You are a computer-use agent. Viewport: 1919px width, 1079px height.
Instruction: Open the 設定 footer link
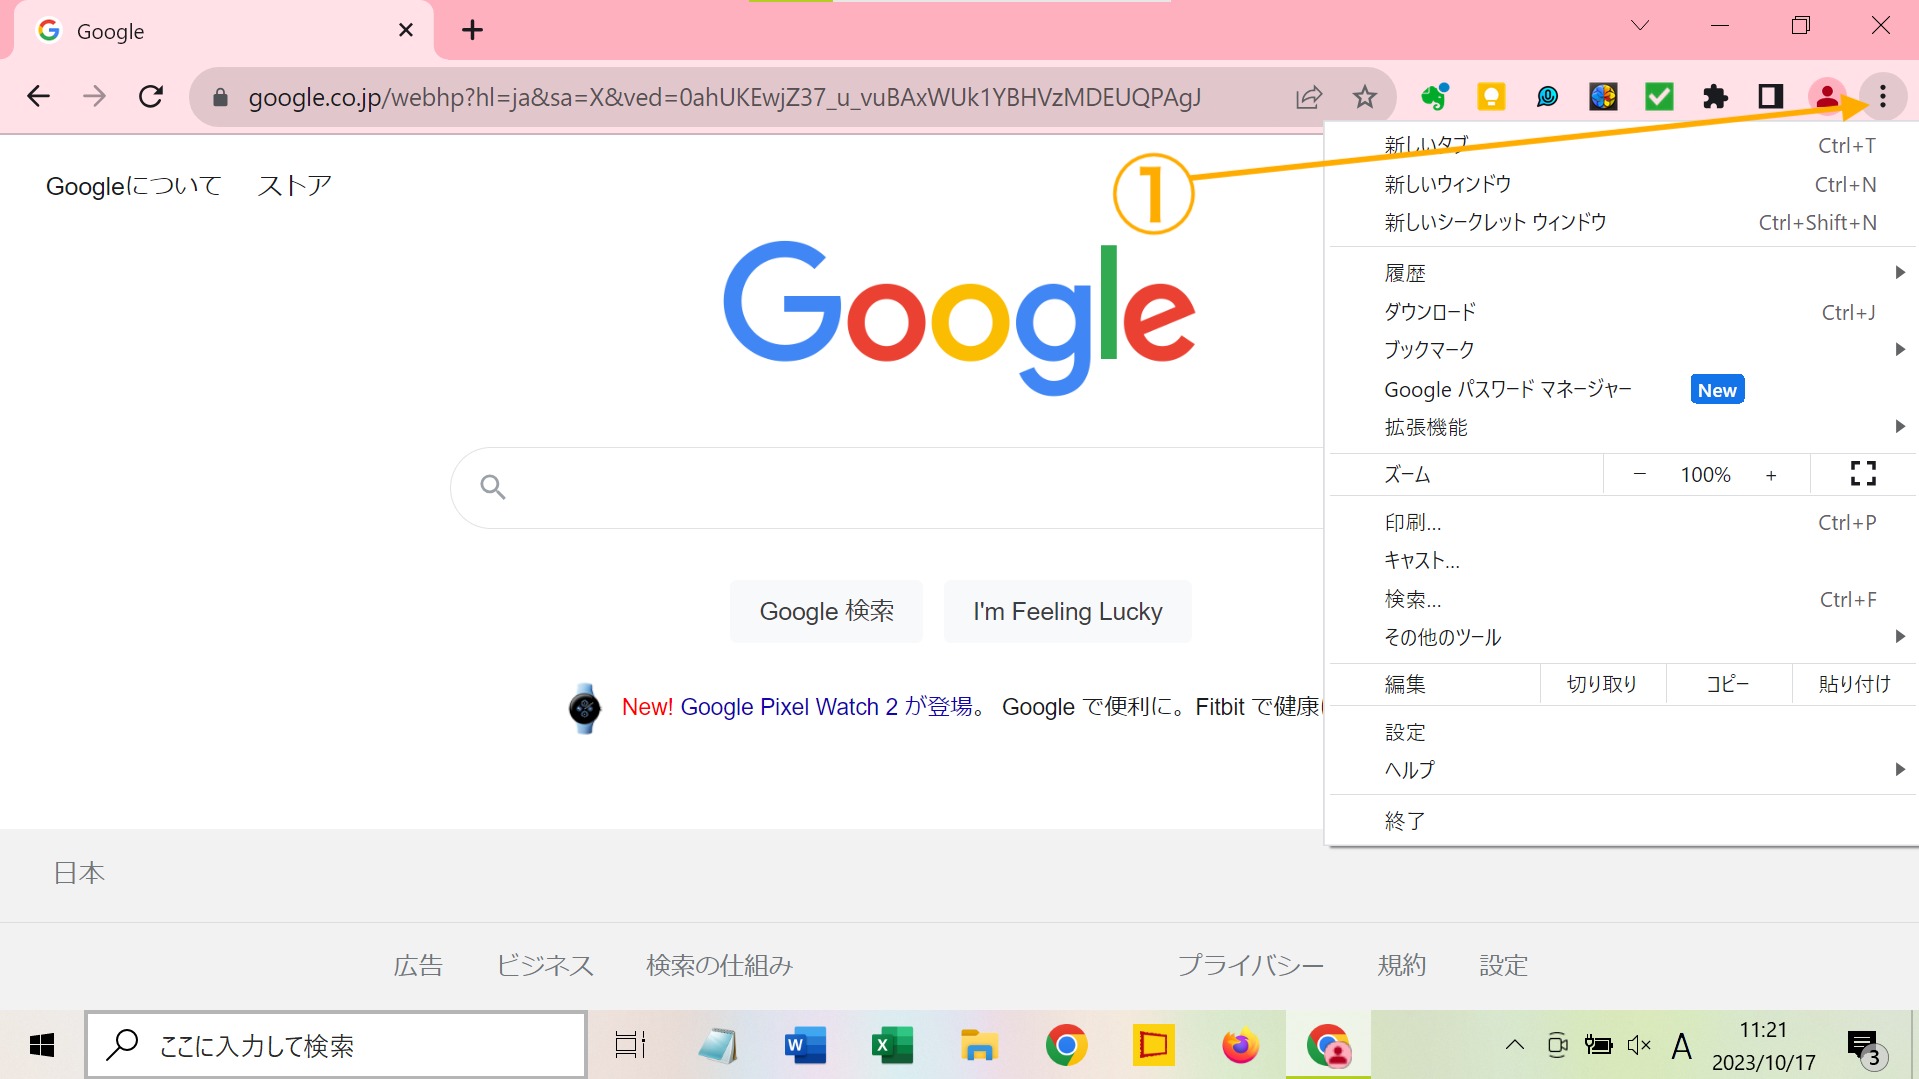pos(1503,965)
